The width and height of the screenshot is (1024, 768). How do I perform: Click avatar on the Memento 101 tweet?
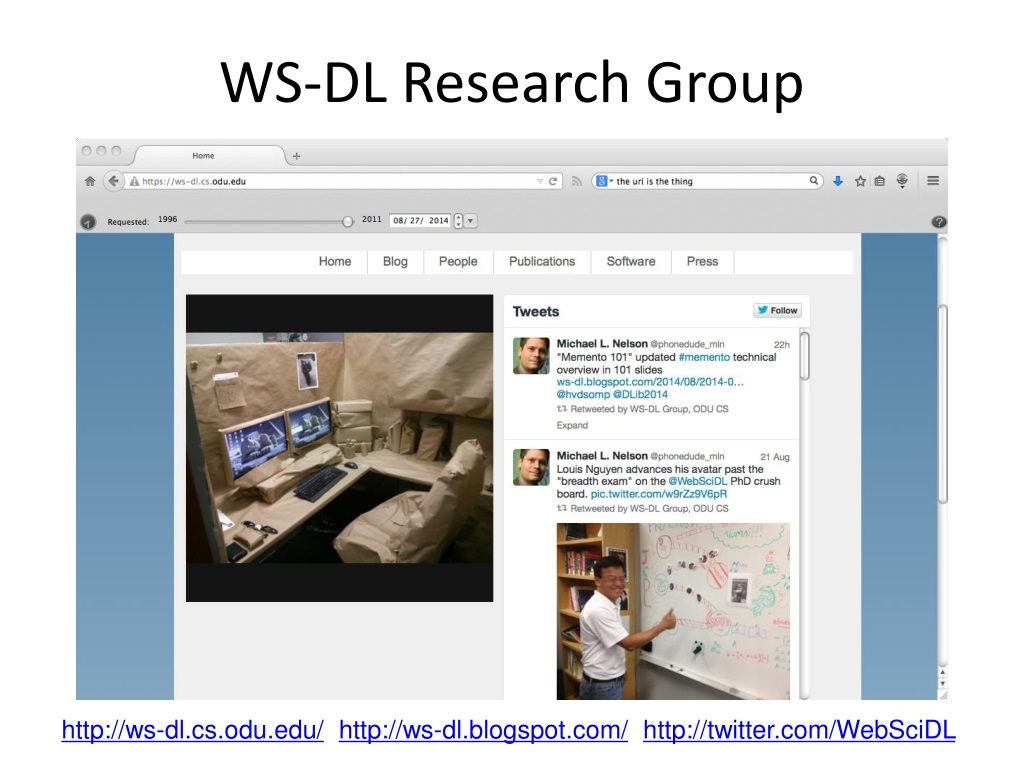(531, 356)
